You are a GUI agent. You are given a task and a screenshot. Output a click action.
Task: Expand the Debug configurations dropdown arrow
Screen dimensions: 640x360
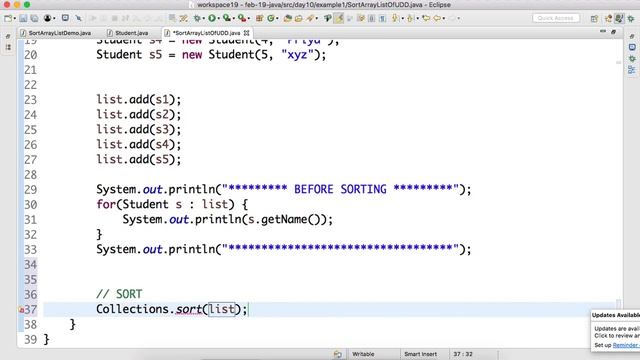tap(204, 18)
